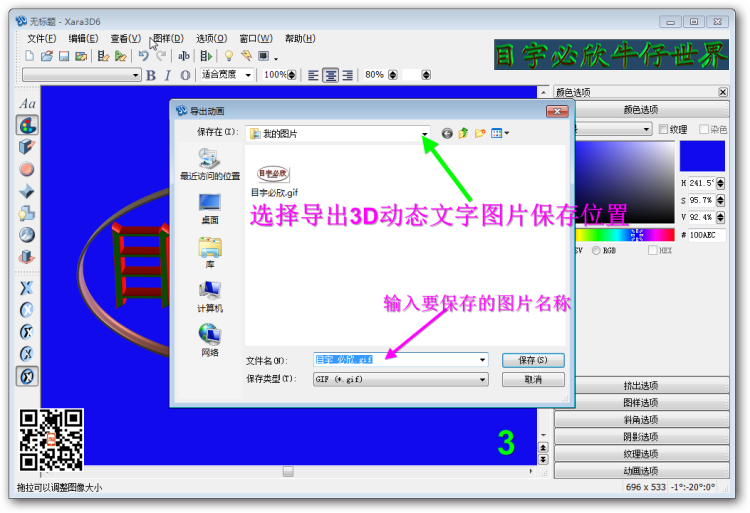Click the current blue color swatch
This screenshot has width=750, height=513.
tap(702, 156)
